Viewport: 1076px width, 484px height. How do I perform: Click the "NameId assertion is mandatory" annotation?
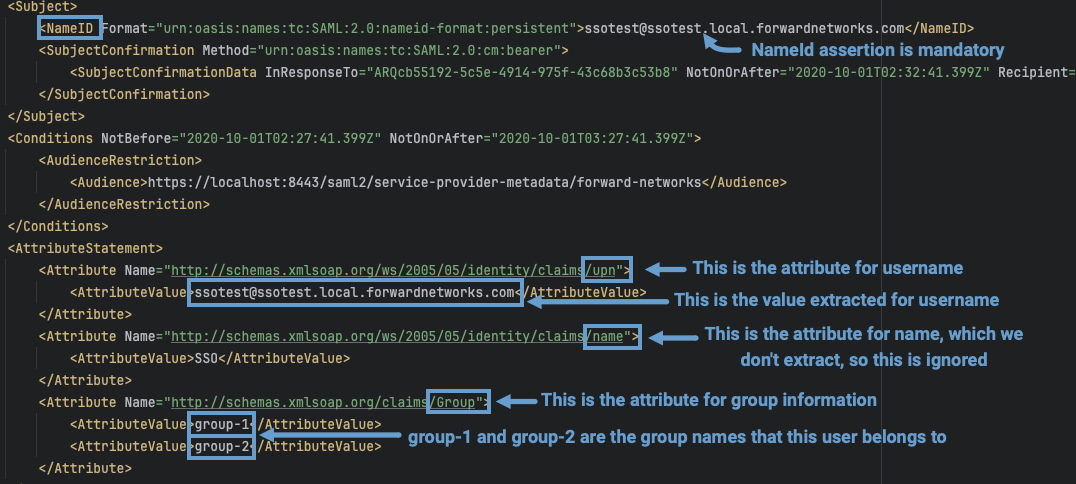(x=877, y=49)
